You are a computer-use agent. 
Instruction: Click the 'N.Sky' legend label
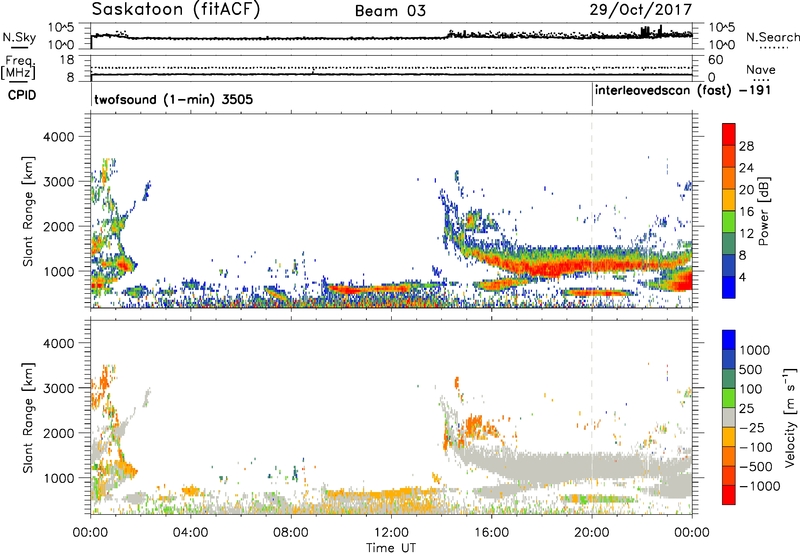click(x=19, y=37)
